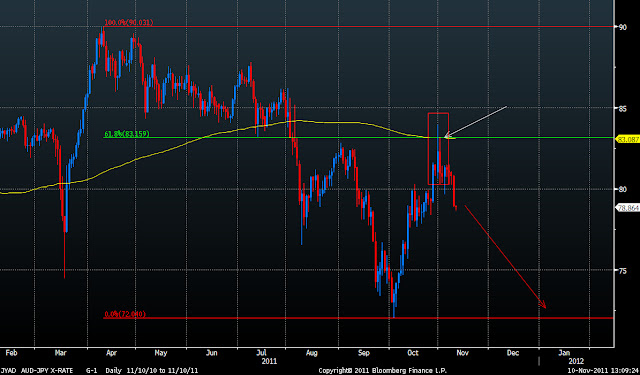640x375 pixels.
Task: Select the Mar label on time axis
Action: 60,352
